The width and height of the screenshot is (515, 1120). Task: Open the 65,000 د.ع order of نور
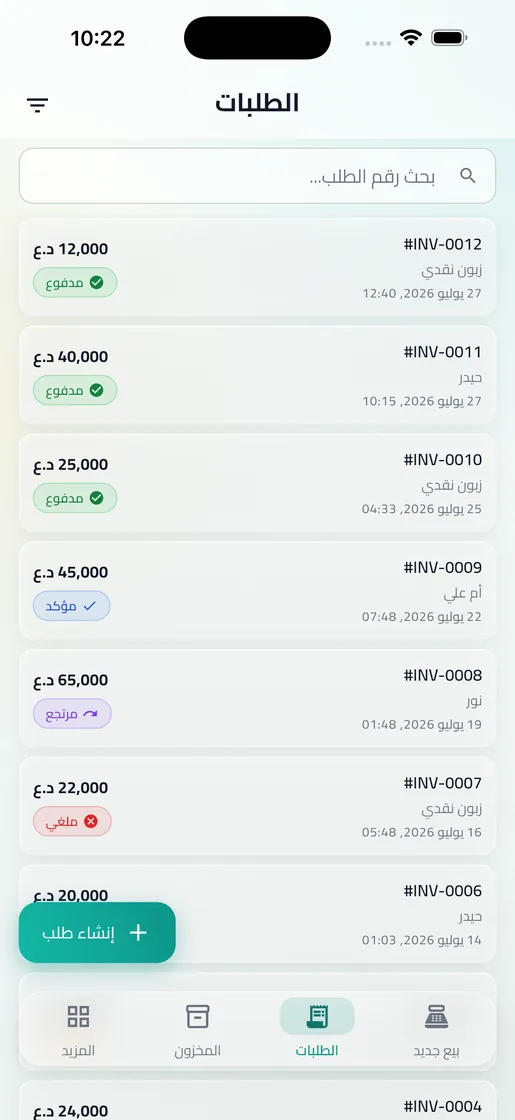tap(257, 699)
